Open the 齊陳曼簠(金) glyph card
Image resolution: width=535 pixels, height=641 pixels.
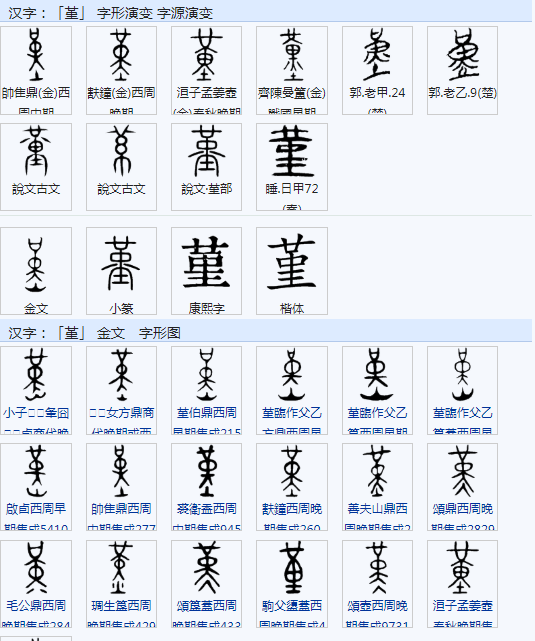click(x=292, y=70)
